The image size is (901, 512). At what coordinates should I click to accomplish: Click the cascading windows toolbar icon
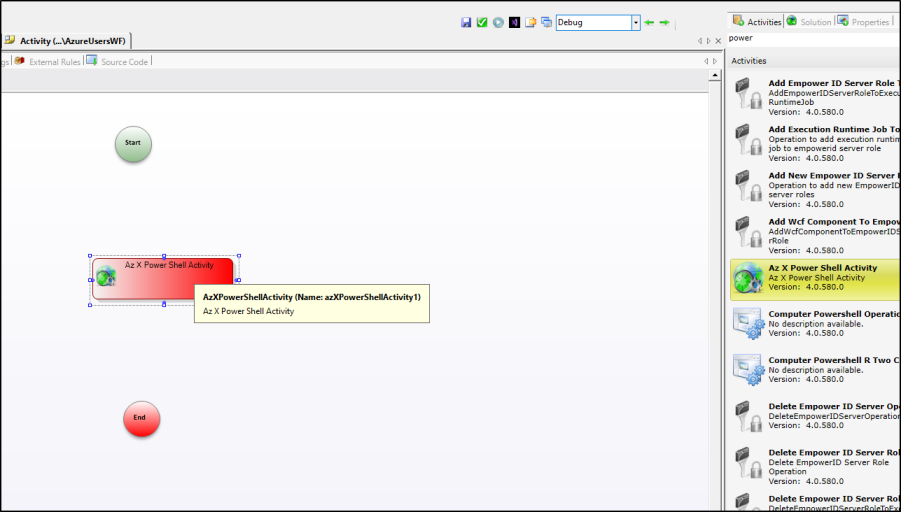click(x=546, y=22)
